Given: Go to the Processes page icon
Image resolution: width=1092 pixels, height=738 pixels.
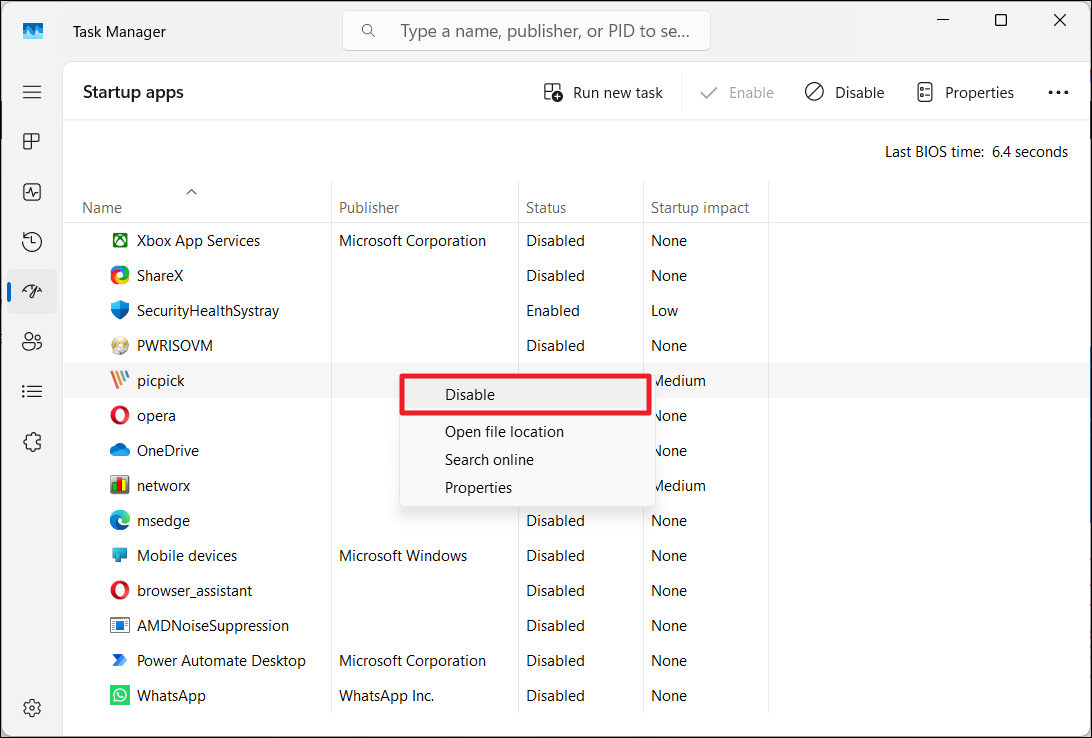Looking at the screenshot, I should click(x=32, y=141).
